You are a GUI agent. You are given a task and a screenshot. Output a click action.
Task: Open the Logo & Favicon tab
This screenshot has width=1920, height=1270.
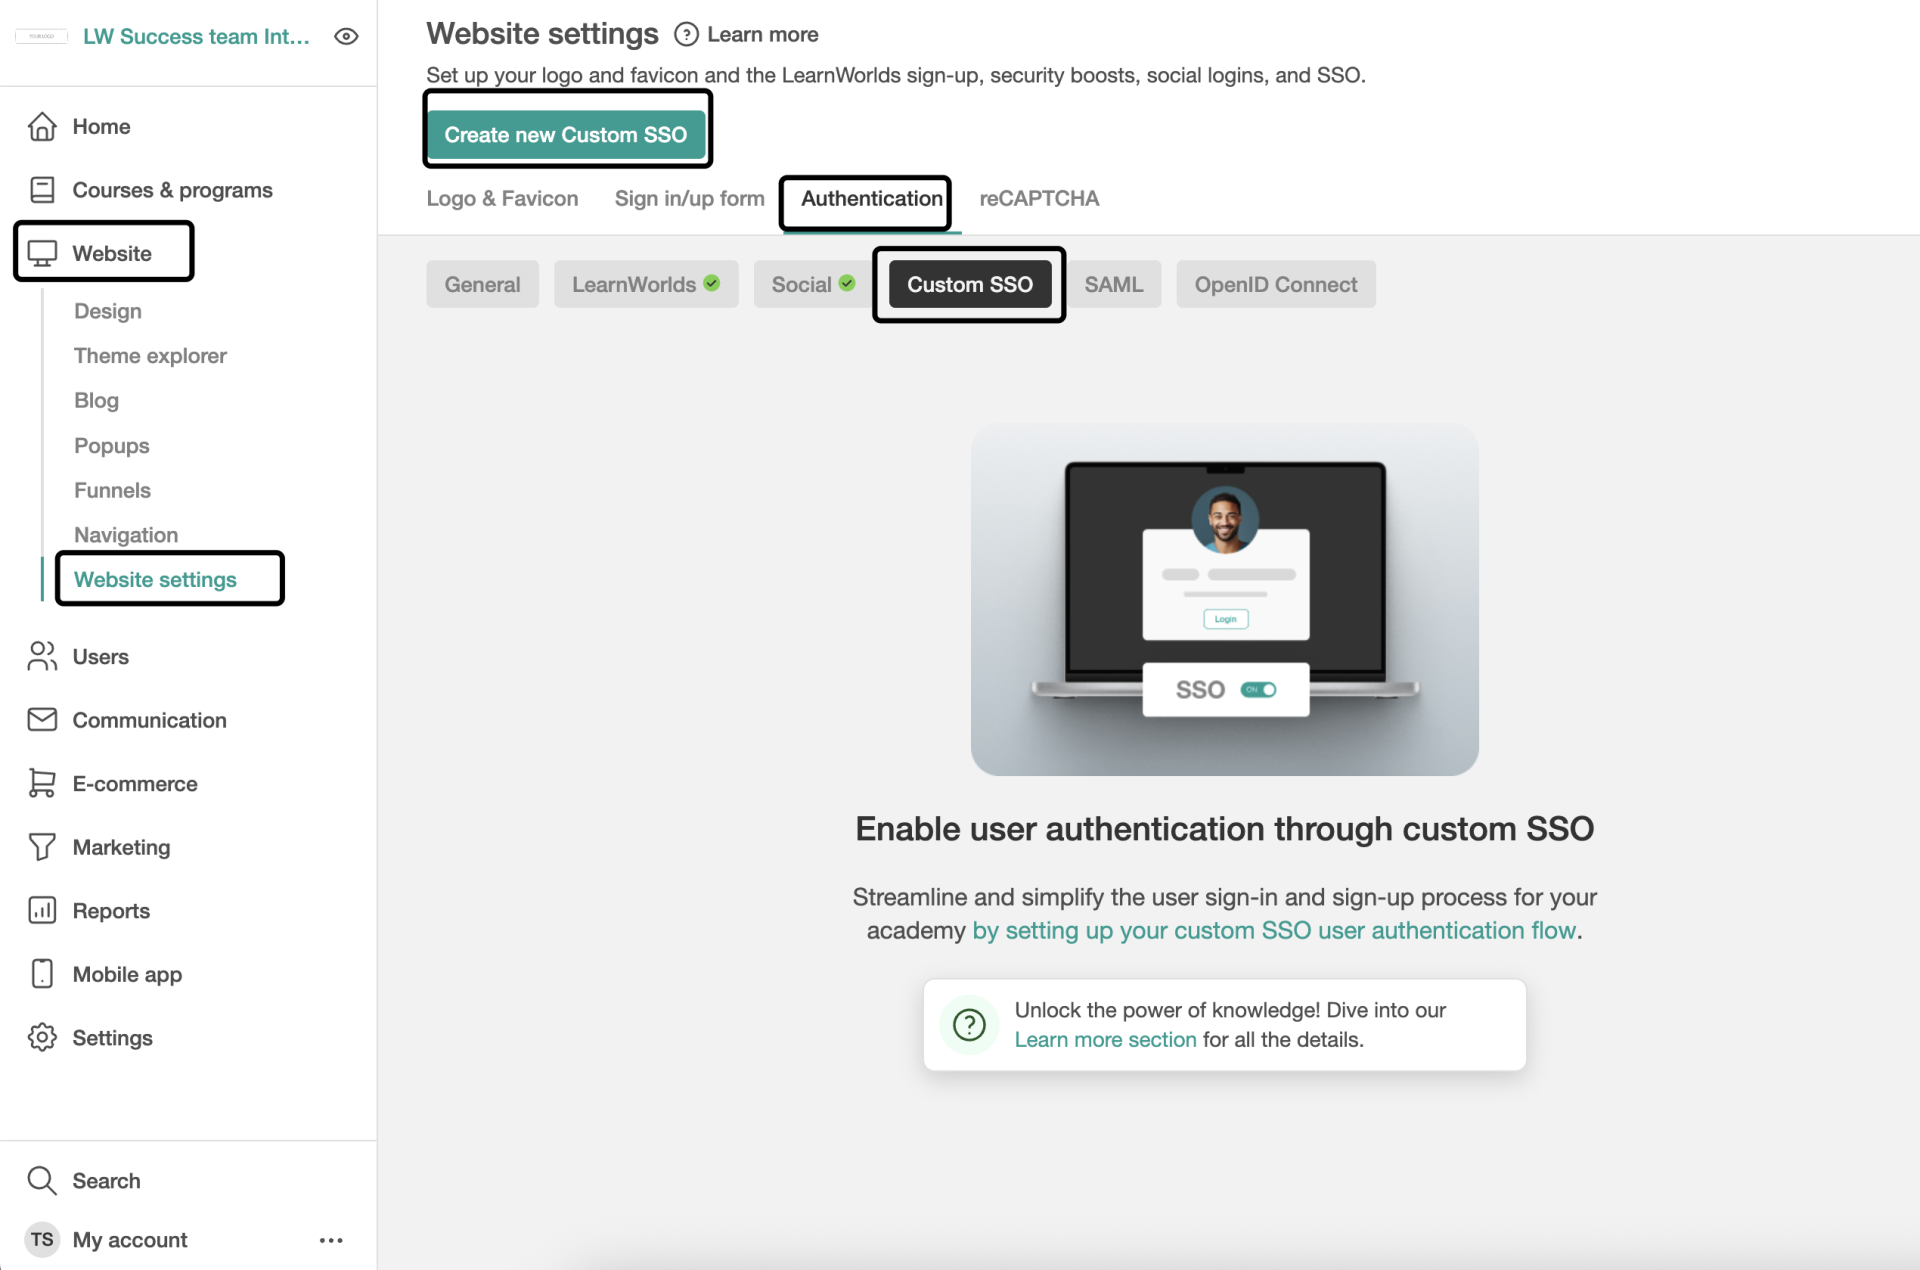[502, 199]
